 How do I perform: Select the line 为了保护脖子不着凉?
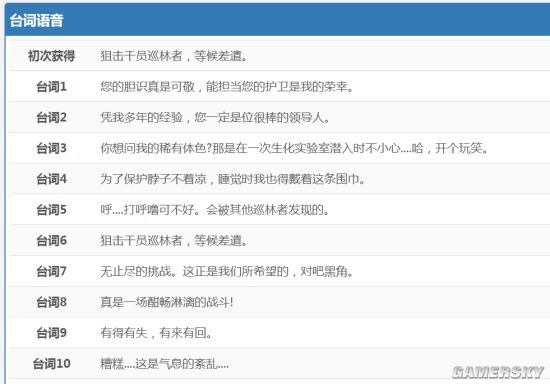point(233,179)
